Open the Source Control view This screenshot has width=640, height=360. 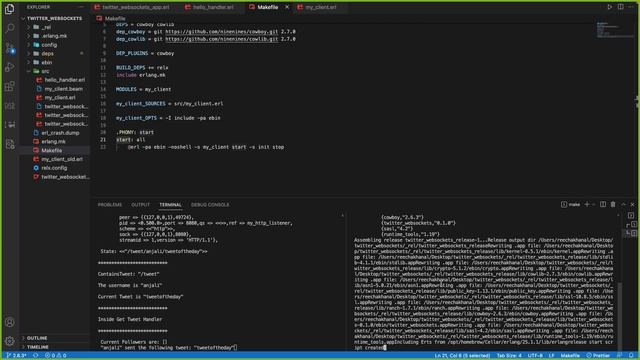pyautogui.click(x=9, y=48)
